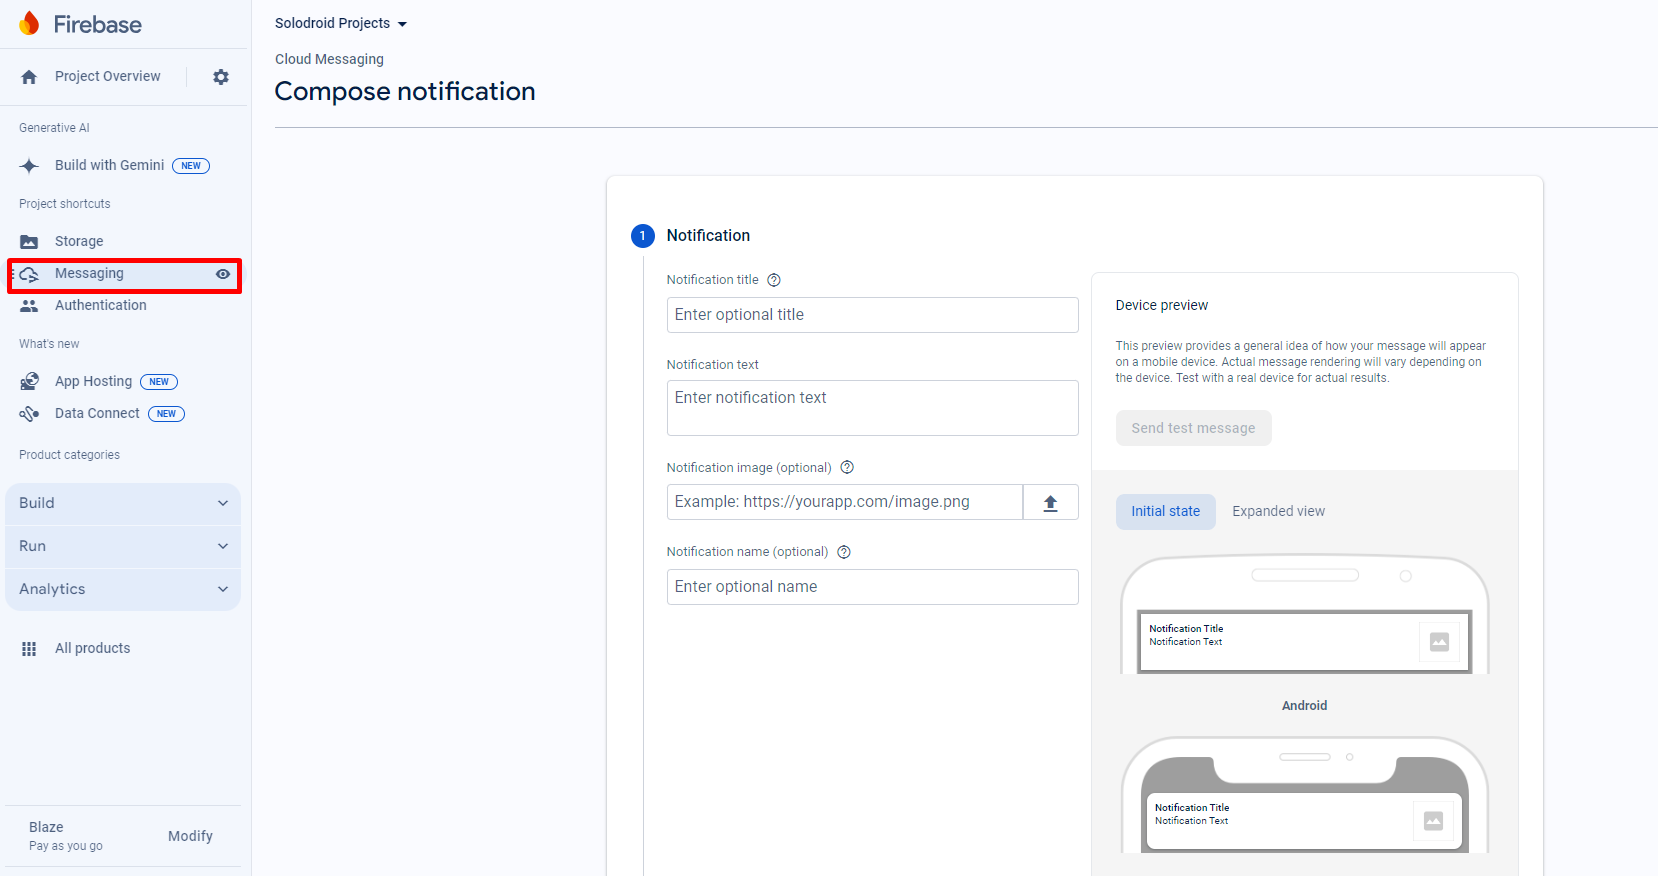Expand the Run category
Screen dimensions: 1658x876
123,547
